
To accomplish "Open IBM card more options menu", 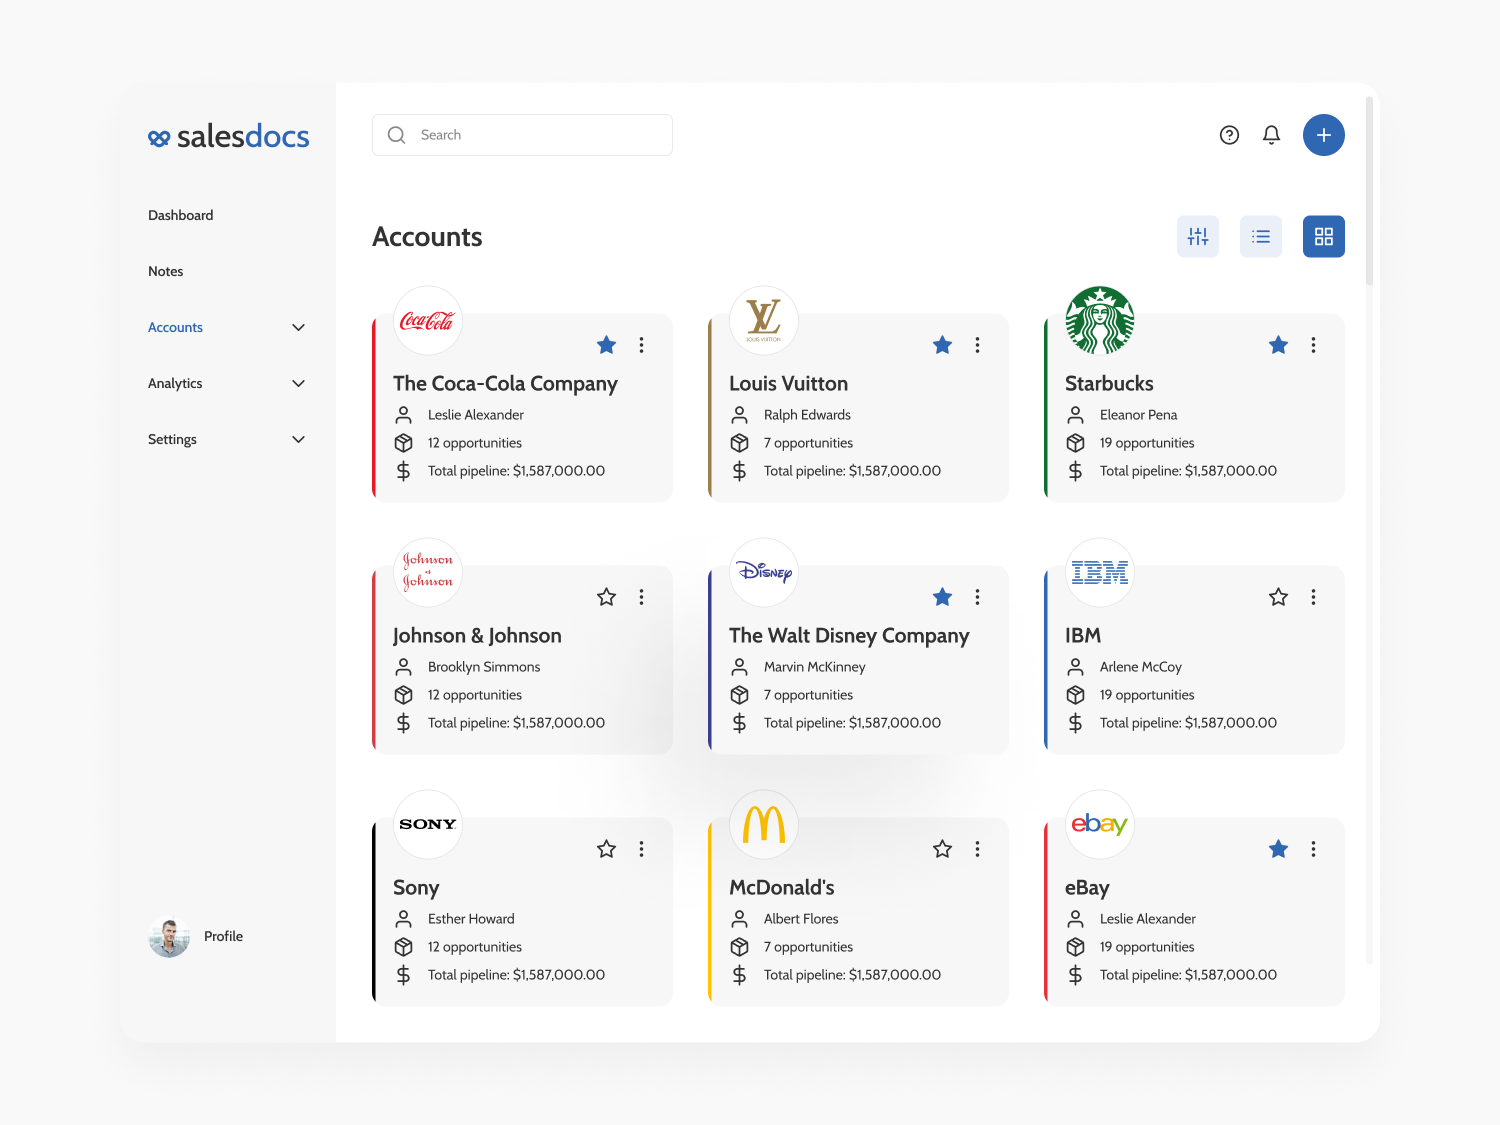I will [1314, 597].
